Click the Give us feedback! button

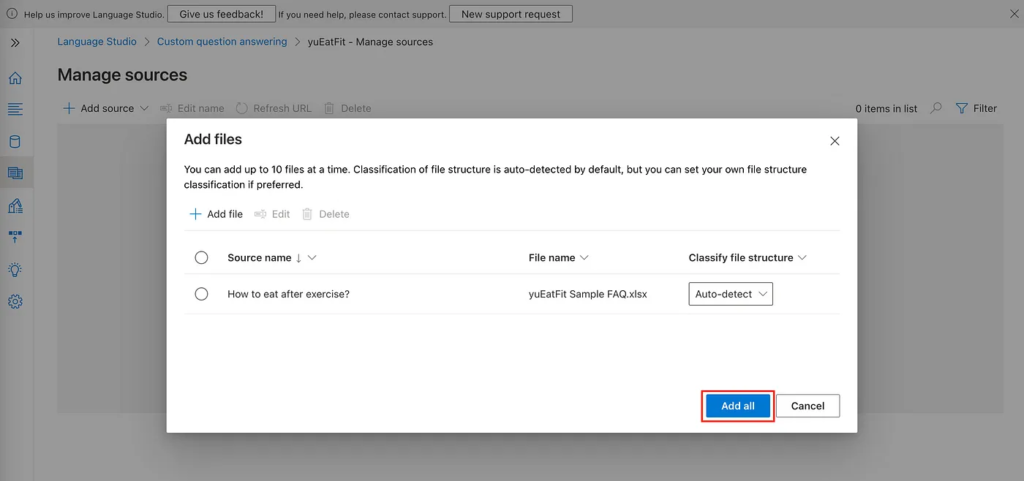[221, 14]
